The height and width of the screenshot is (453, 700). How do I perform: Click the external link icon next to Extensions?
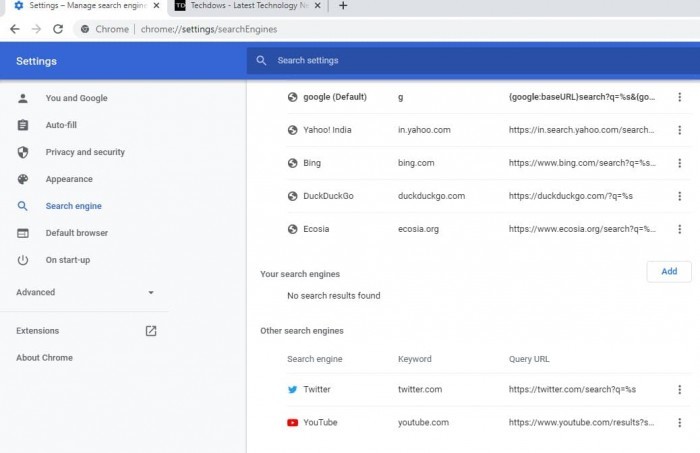point(151,331)
